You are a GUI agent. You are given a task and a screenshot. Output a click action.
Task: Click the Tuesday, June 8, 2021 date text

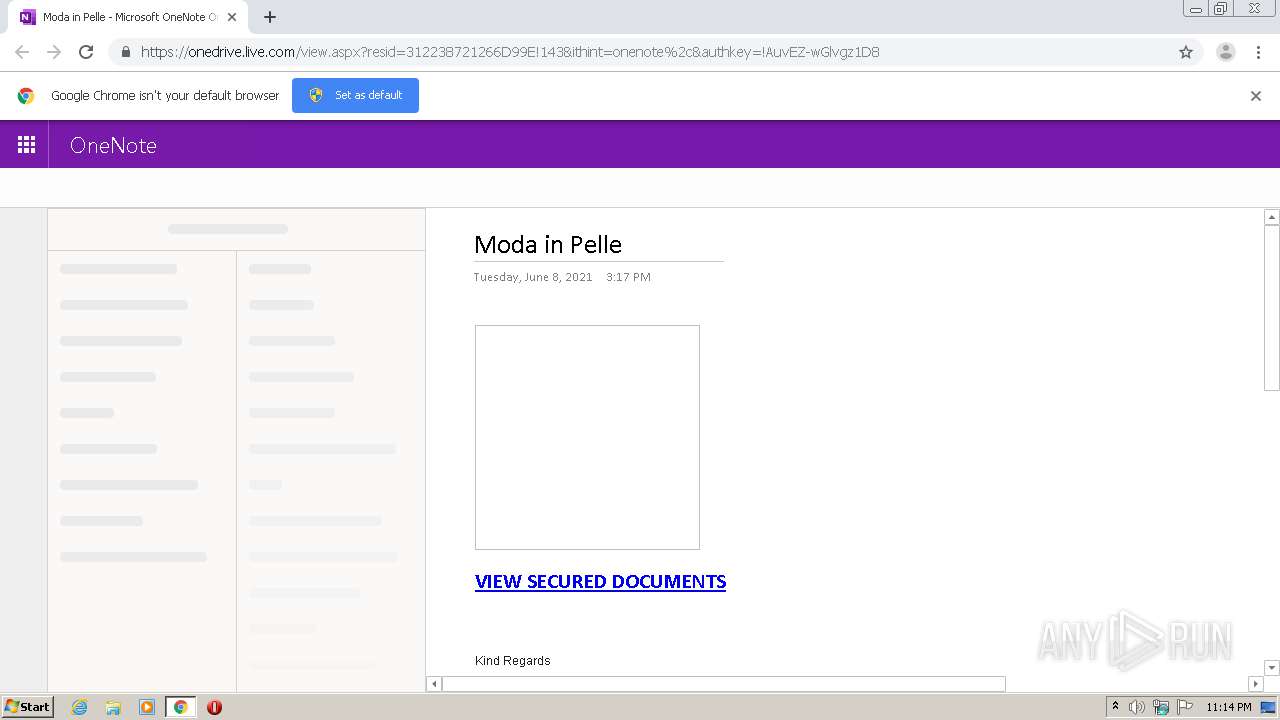[533, 277]
